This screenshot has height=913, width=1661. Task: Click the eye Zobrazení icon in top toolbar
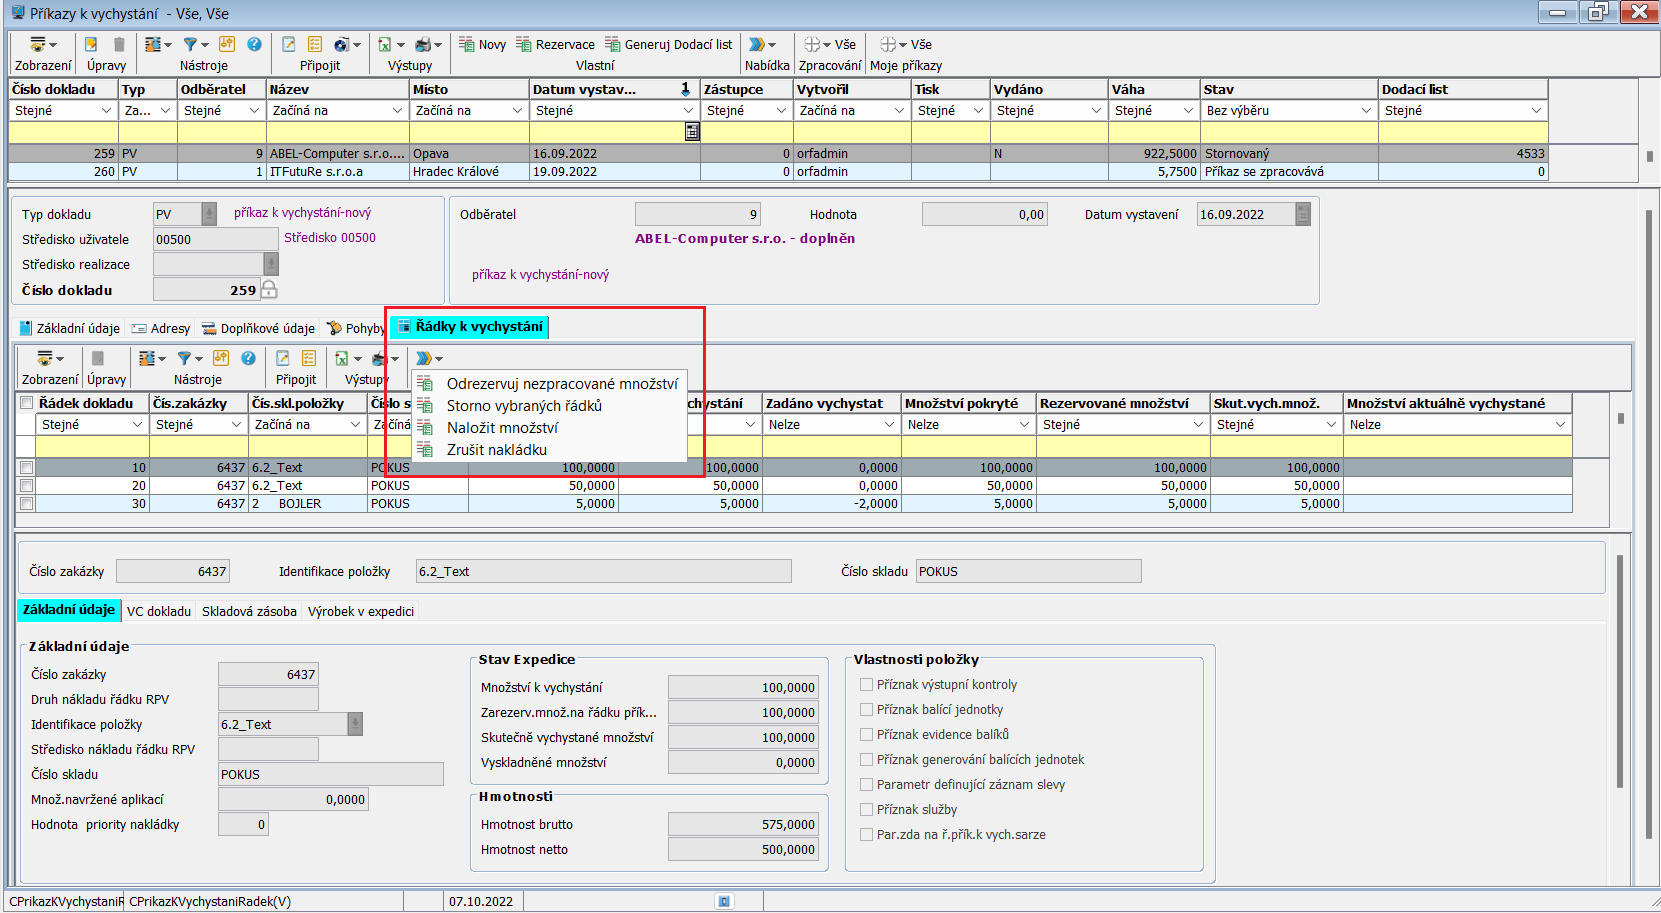pos(38,44)
